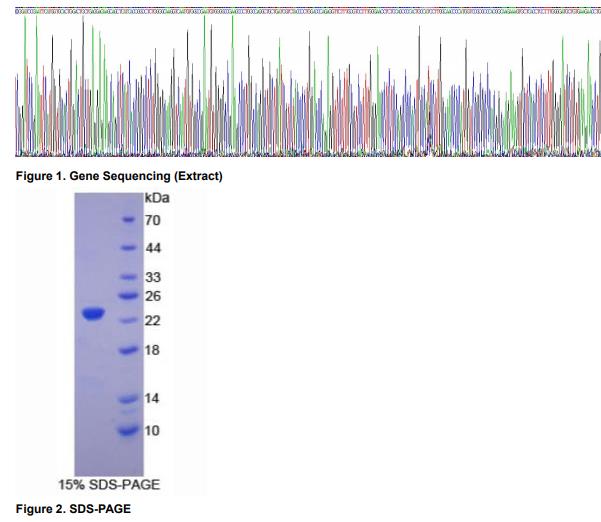This screenshot has width=601, height=522.
Task: Click the ladder band beside 18 label
Action: pyautogui.click(x=128, y=350)
